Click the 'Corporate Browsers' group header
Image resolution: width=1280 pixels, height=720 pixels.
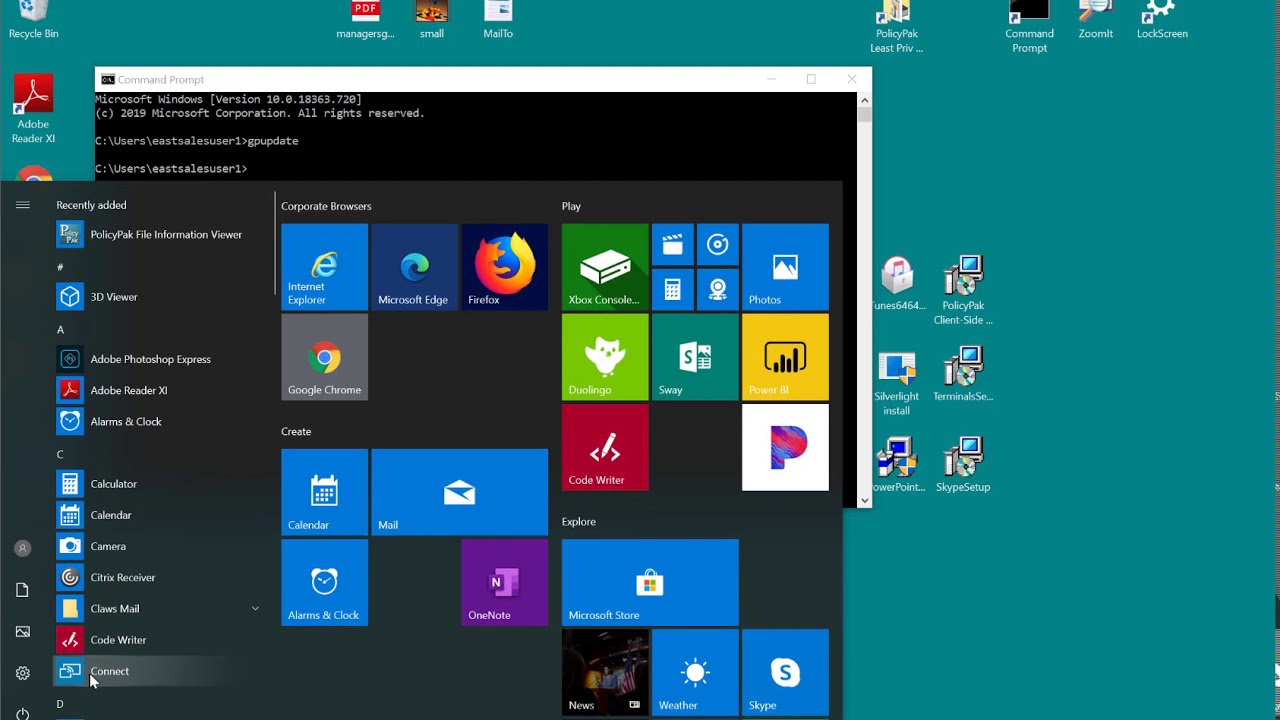326,206
